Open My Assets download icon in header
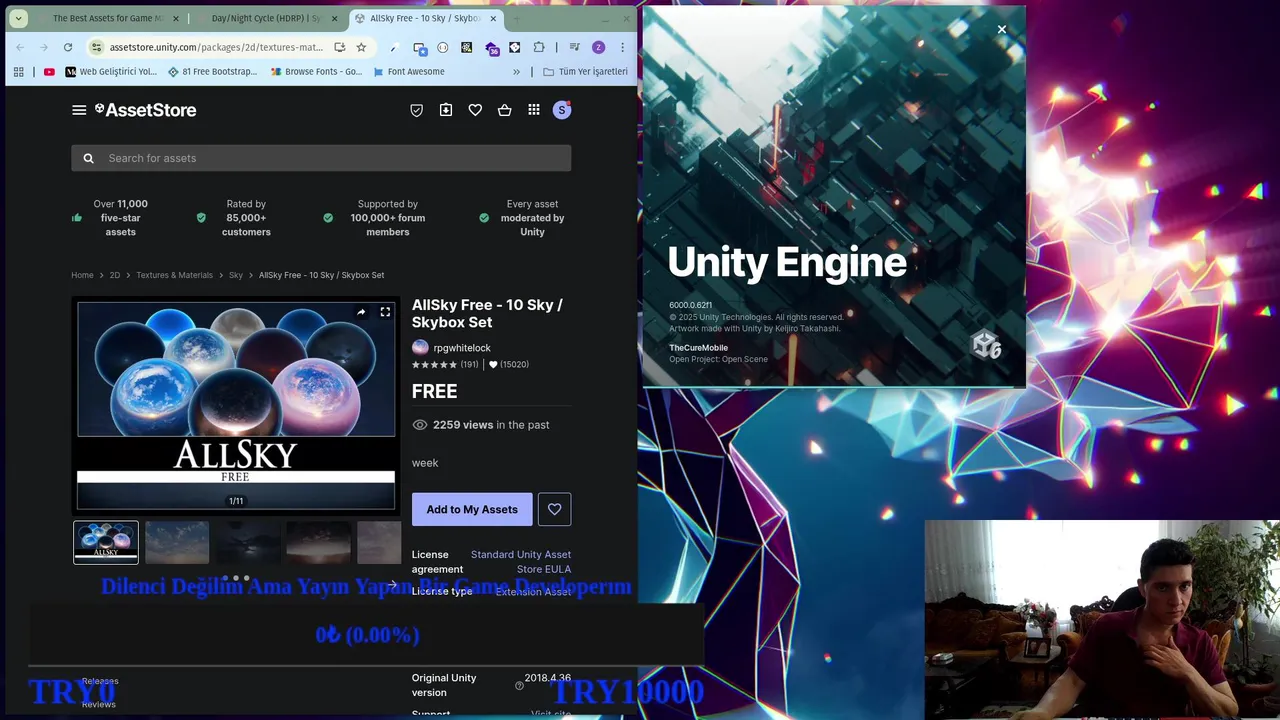The height and width of the screenshot is (720, 1280). (x=446, y=110)
